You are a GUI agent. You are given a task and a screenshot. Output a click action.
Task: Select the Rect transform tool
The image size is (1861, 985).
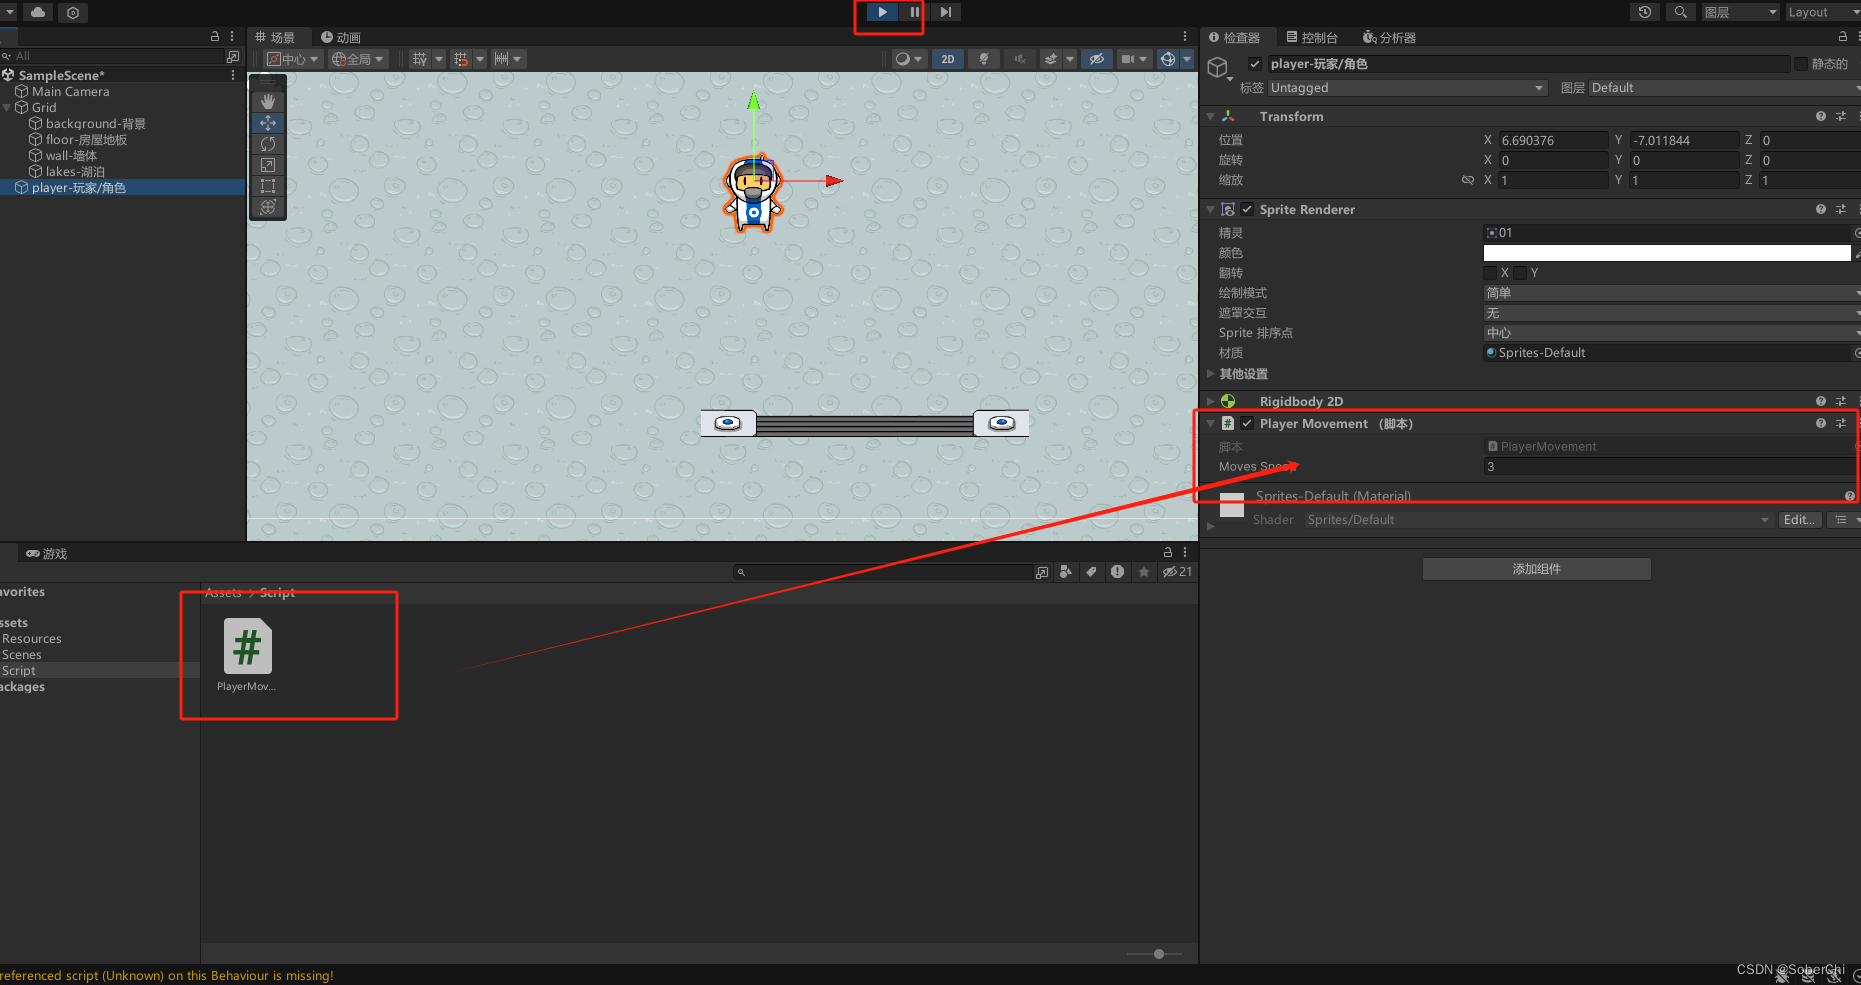(268, 186)
